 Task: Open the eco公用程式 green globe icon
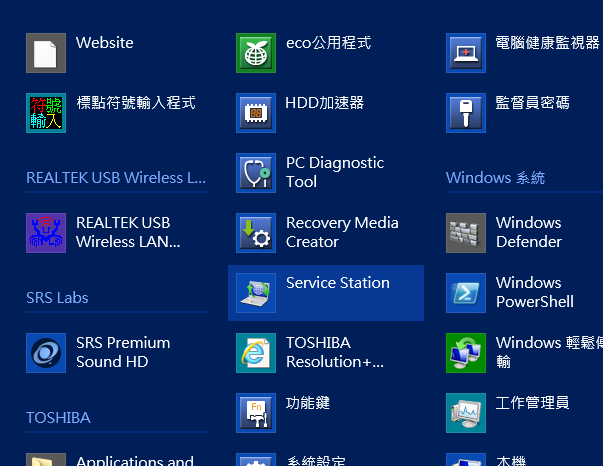tap(256, 53)
